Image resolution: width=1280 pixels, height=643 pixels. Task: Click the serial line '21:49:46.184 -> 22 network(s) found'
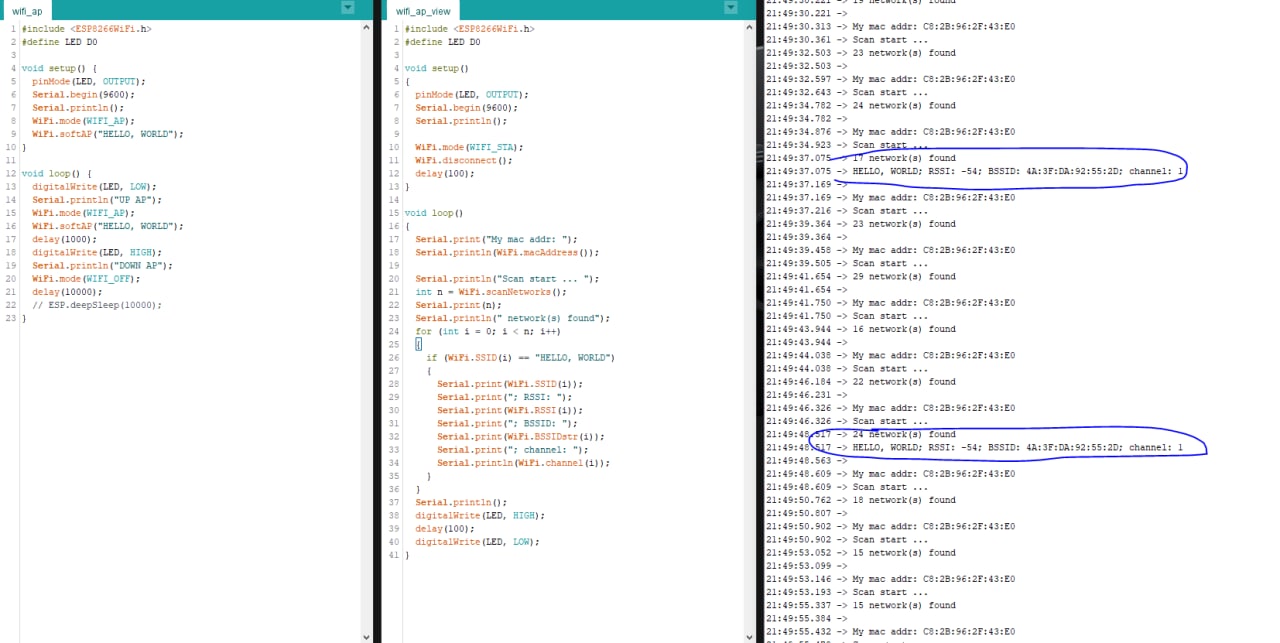click(861, 381)
